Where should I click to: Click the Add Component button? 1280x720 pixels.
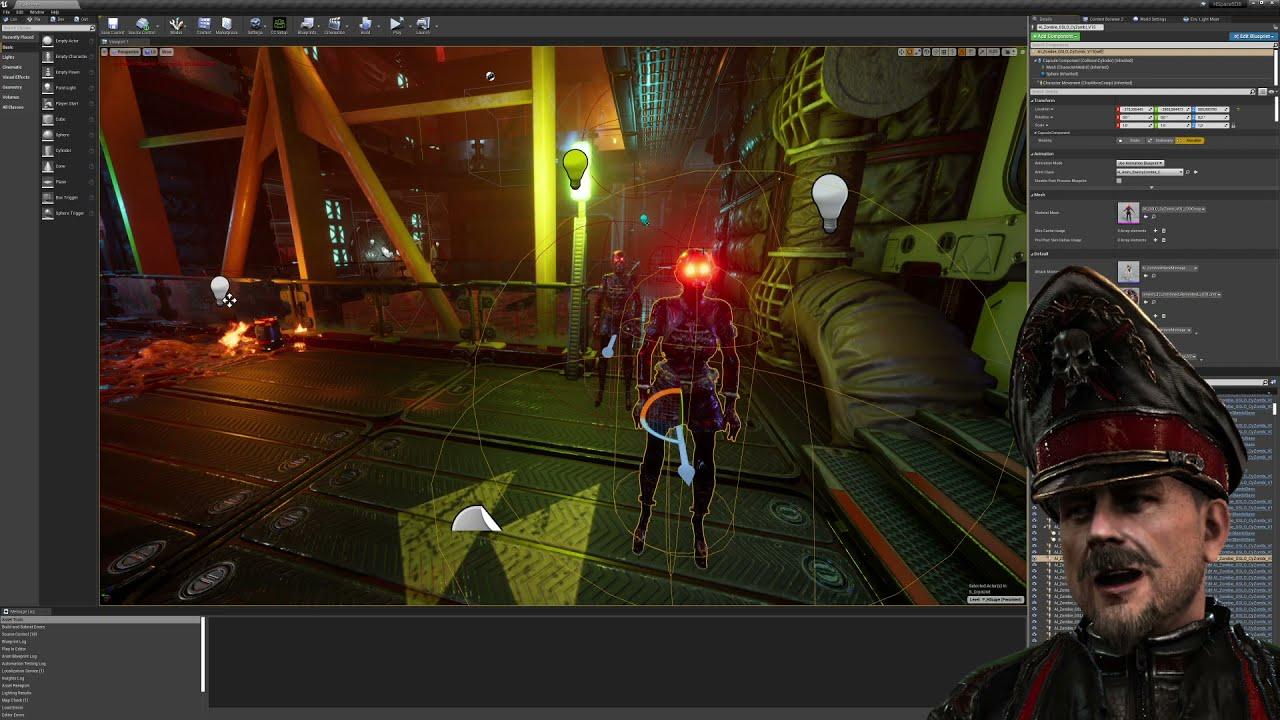pos(1056,36)
